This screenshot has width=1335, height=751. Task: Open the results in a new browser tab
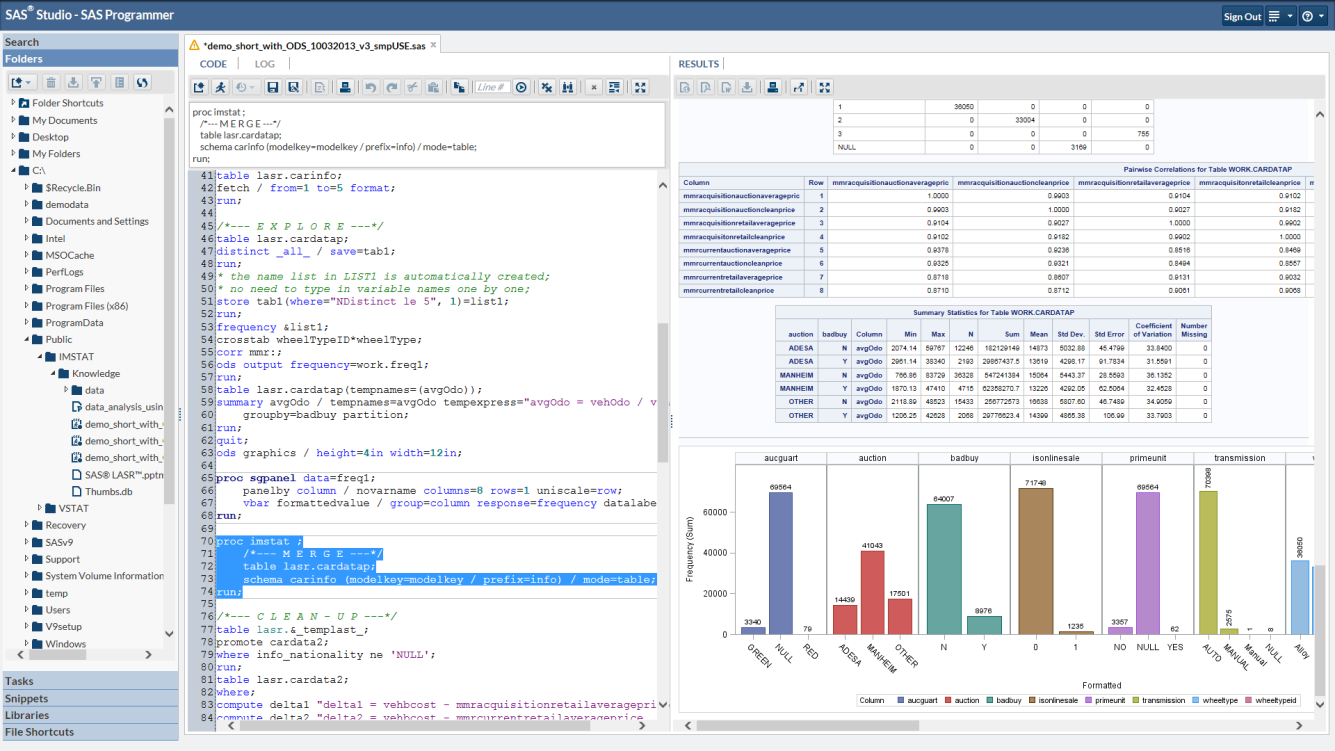(x=799, y=87)
